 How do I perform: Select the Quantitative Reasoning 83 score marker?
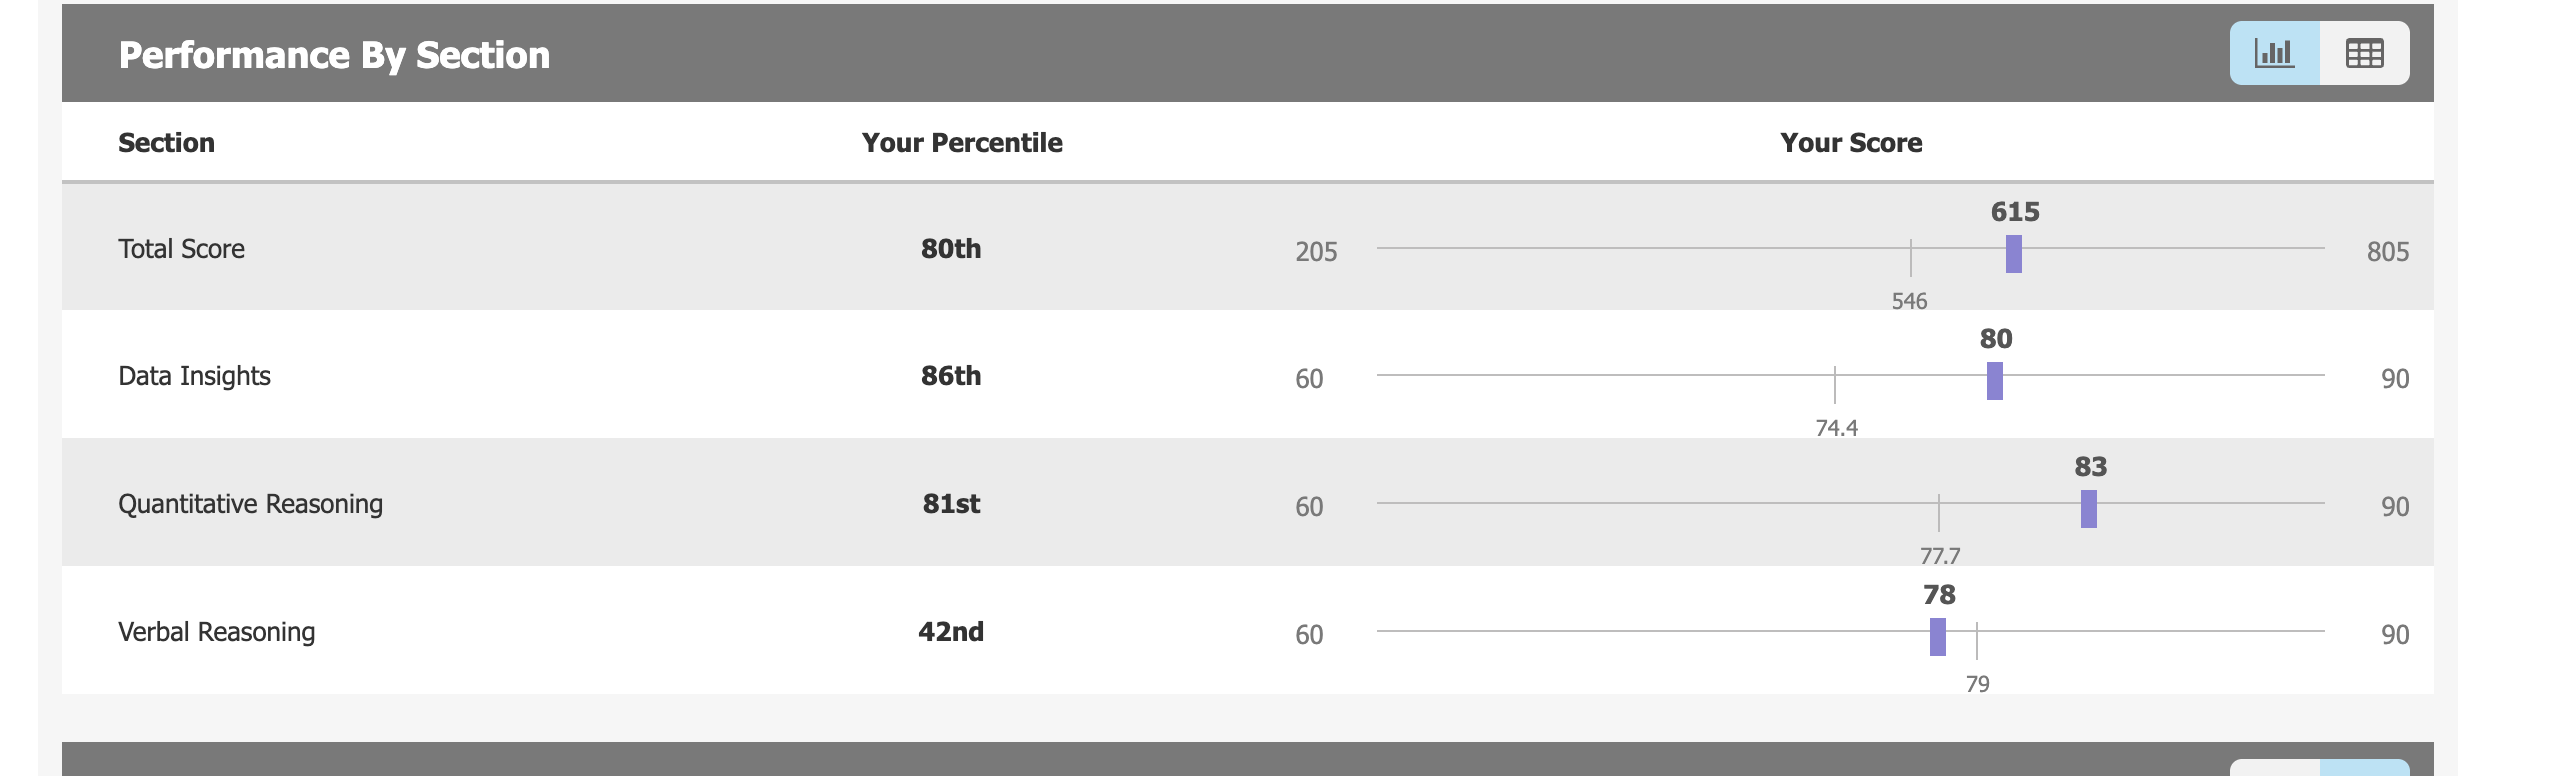[x=2088, y=509]
